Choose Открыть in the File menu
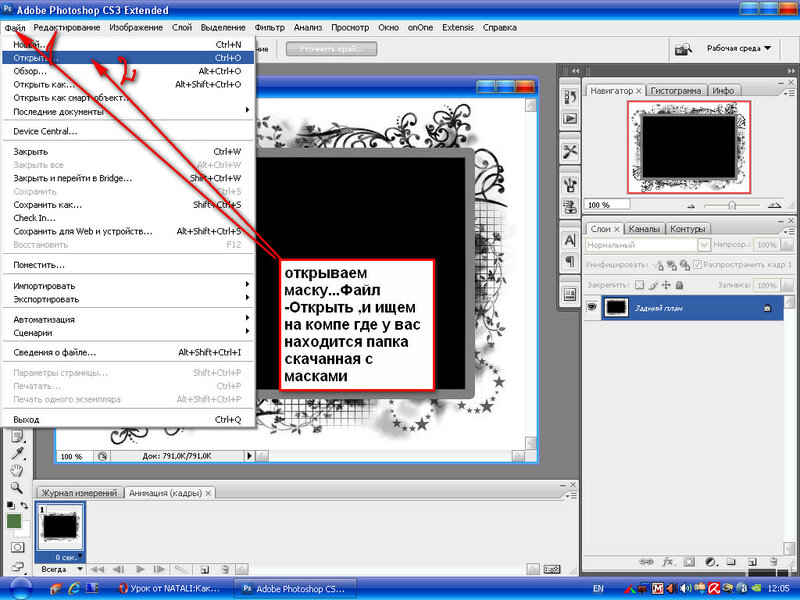This screenshot has width=800, height=600. [128, 58]
